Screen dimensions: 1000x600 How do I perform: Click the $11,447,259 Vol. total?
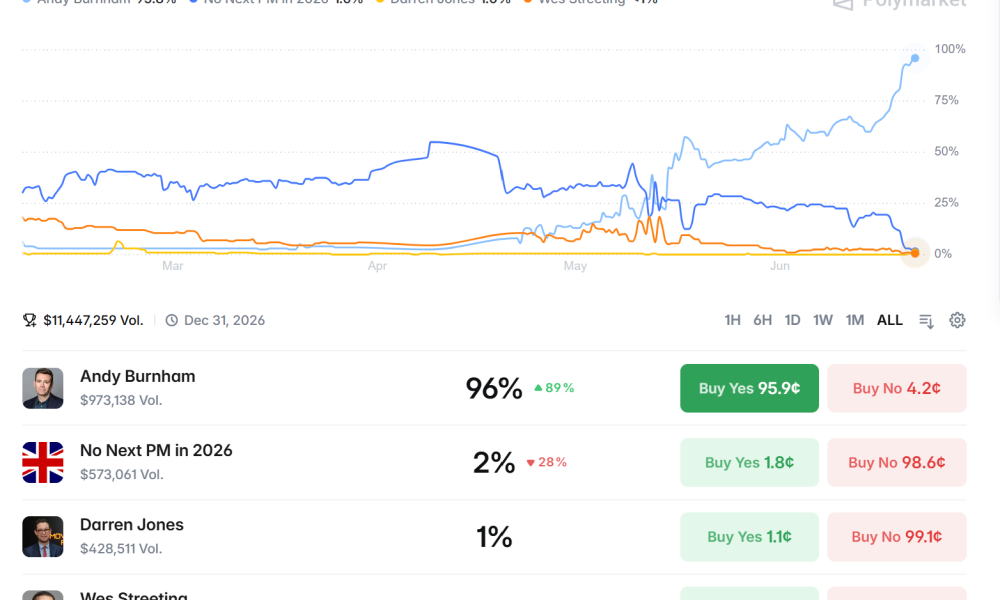(93, 320)
